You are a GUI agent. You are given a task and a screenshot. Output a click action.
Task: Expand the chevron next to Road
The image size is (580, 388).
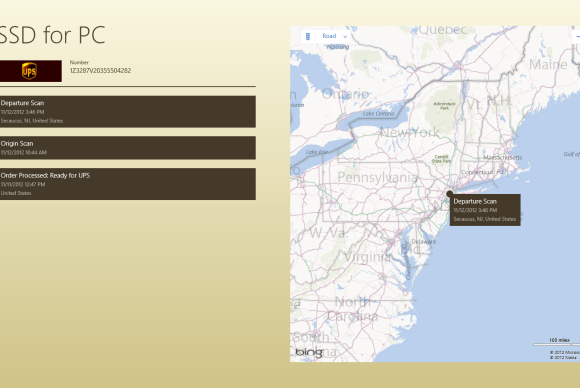click(345, 37)
